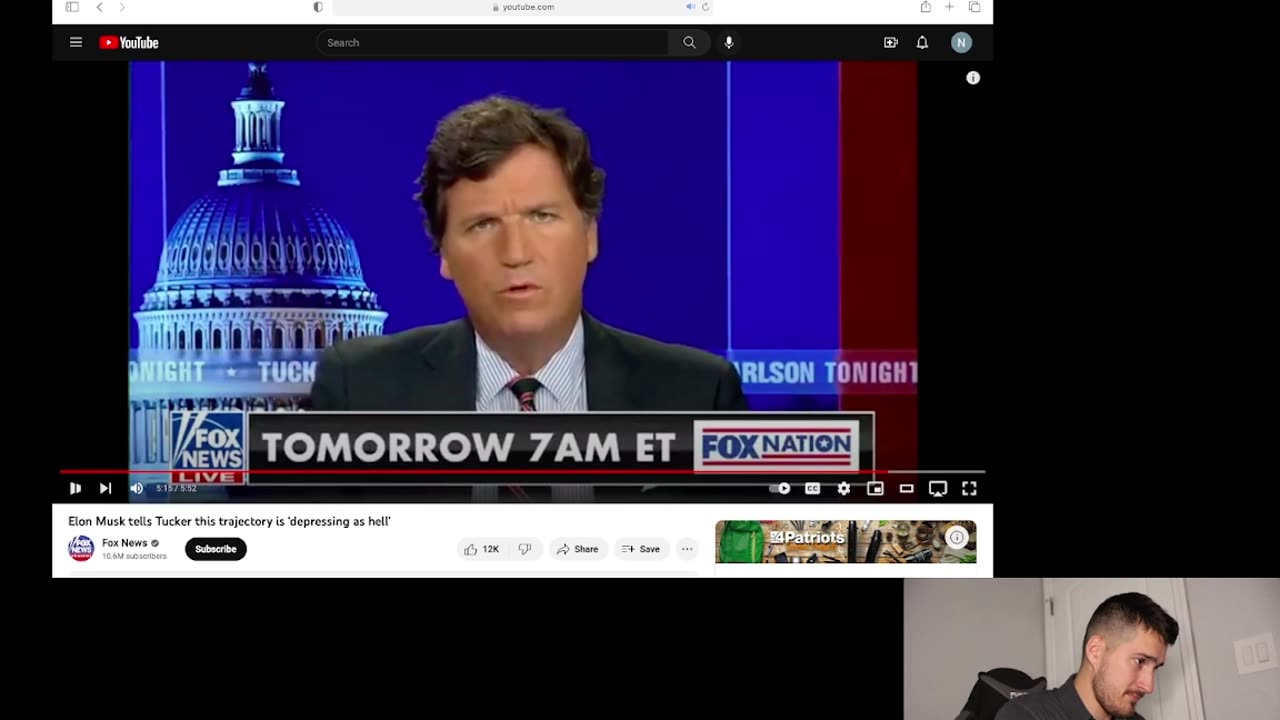Seek on the red progress bar
This screenshot has width=1280, height=720.
click(522, 471)
